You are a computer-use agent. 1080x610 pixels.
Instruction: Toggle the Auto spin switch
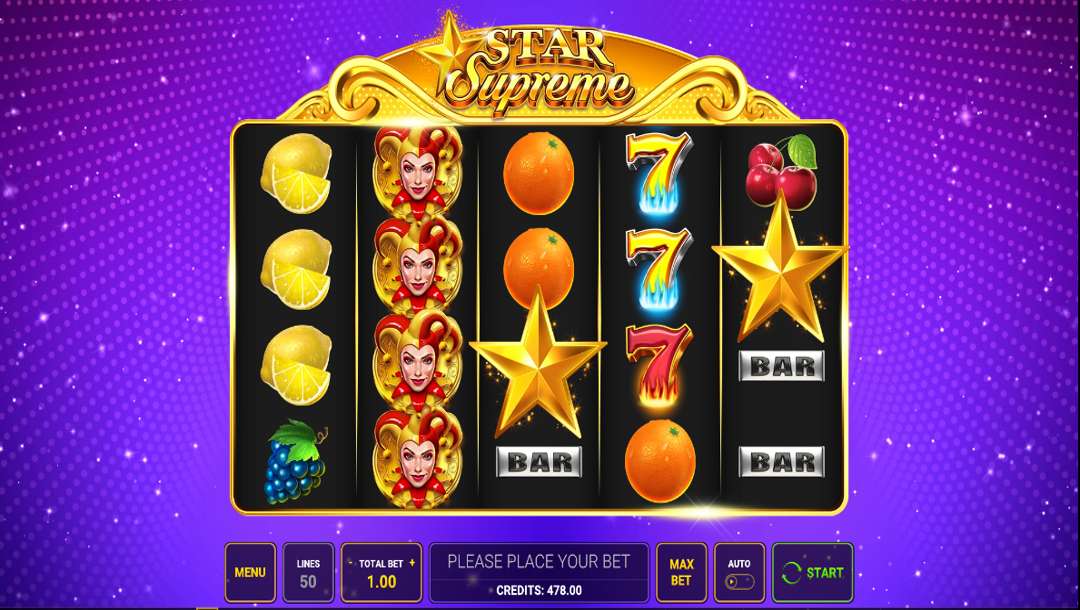click(x=739, y=581)
